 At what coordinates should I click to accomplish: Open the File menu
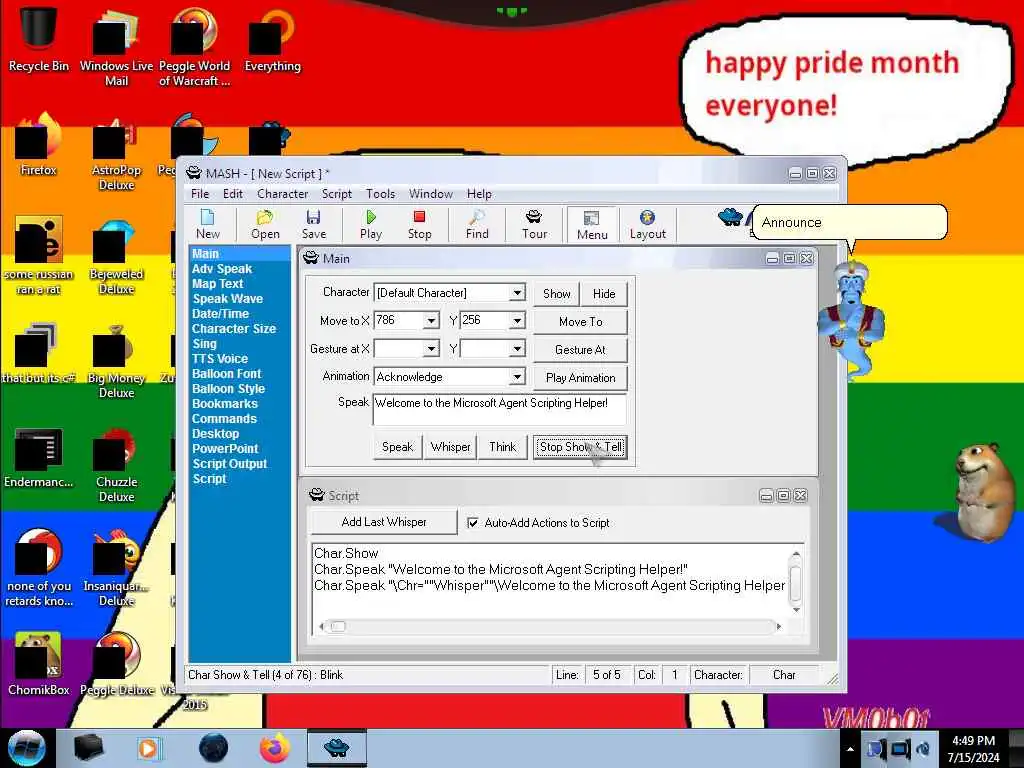[x=200, y=194]
